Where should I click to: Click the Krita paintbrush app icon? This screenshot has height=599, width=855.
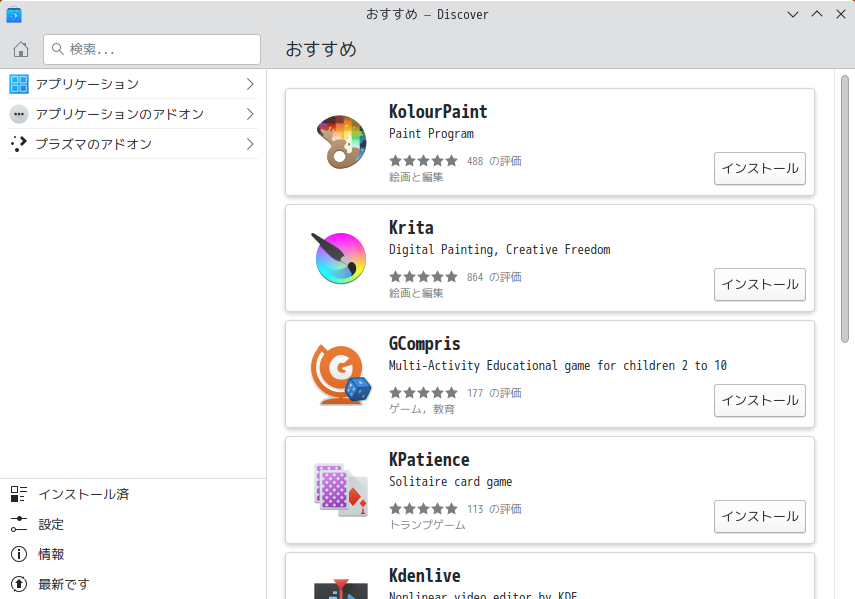(340, 257)
